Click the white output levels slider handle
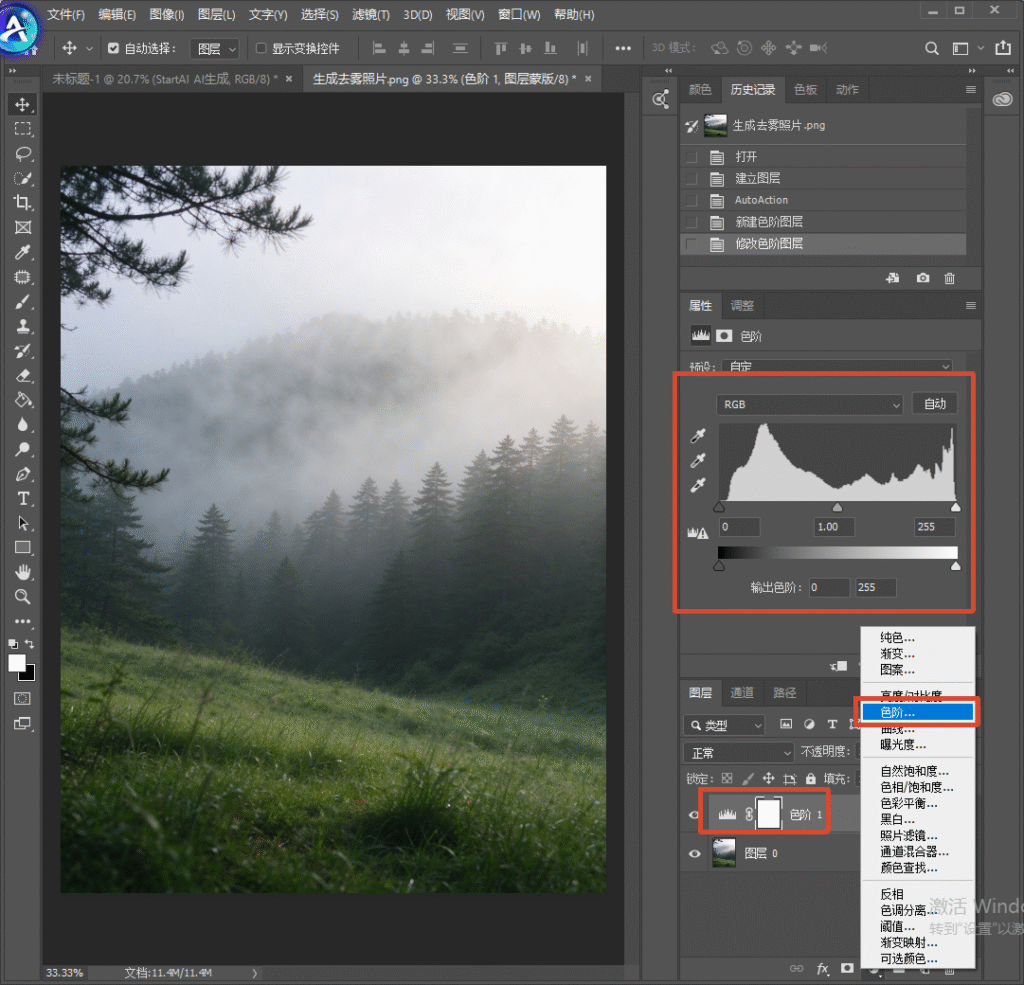This screenshot has height=985, width=1024. click(x=955, y=566)
